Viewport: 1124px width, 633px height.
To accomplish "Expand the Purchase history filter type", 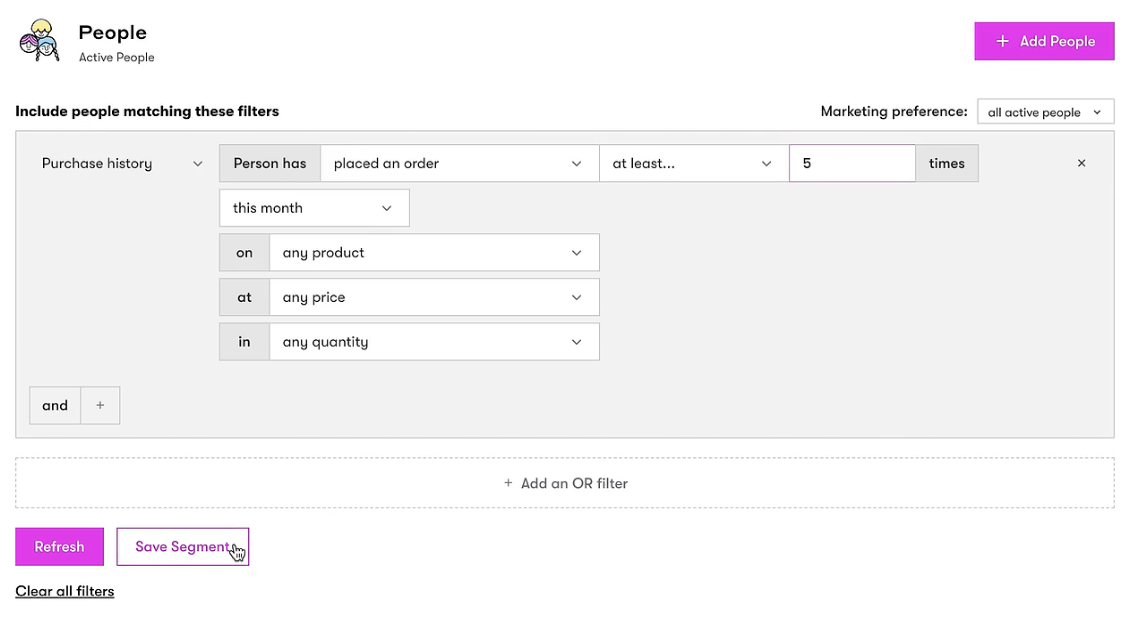I will tap(121, 163).
